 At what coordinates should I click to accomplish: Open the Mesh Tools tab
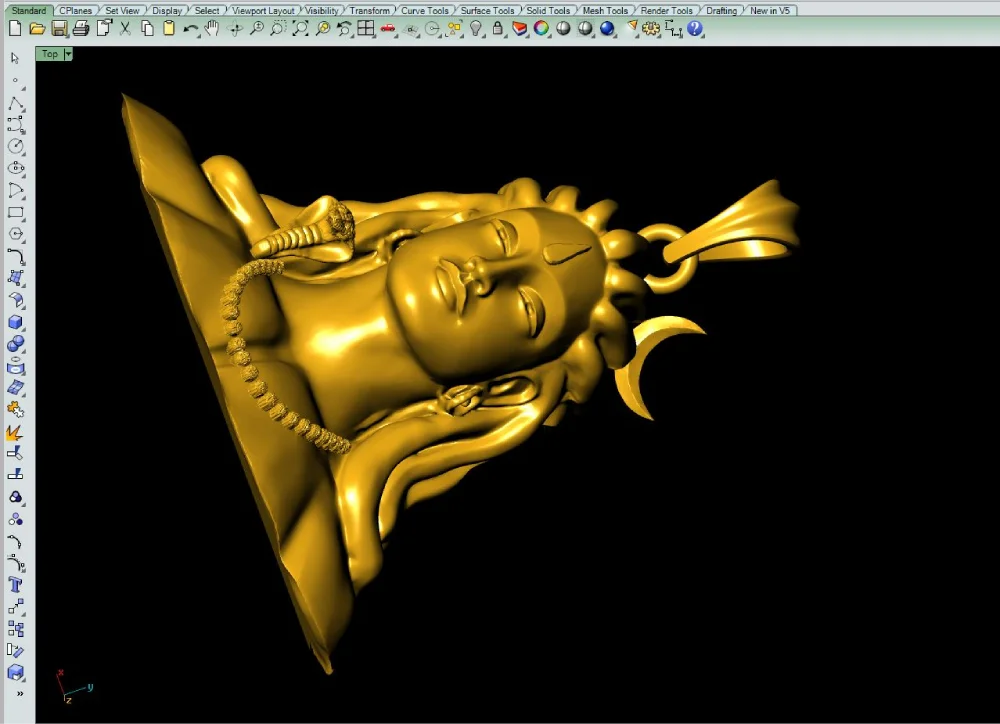tap(605, 10)
